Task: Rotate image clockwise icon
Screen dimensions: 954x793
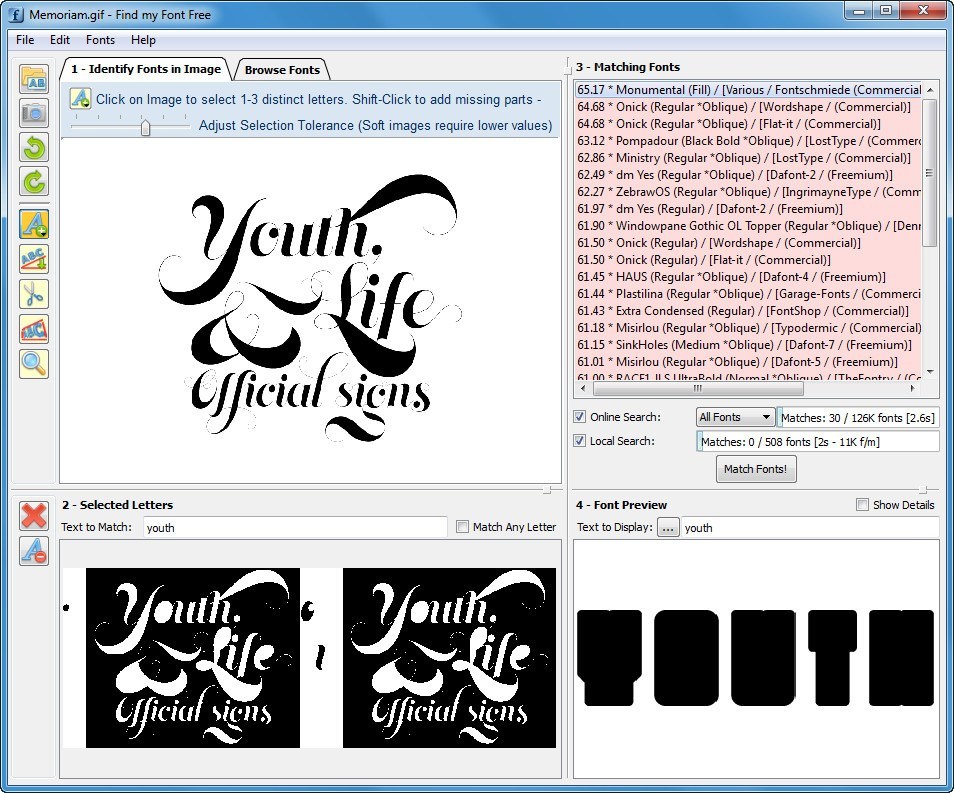Action: [34, 181]
